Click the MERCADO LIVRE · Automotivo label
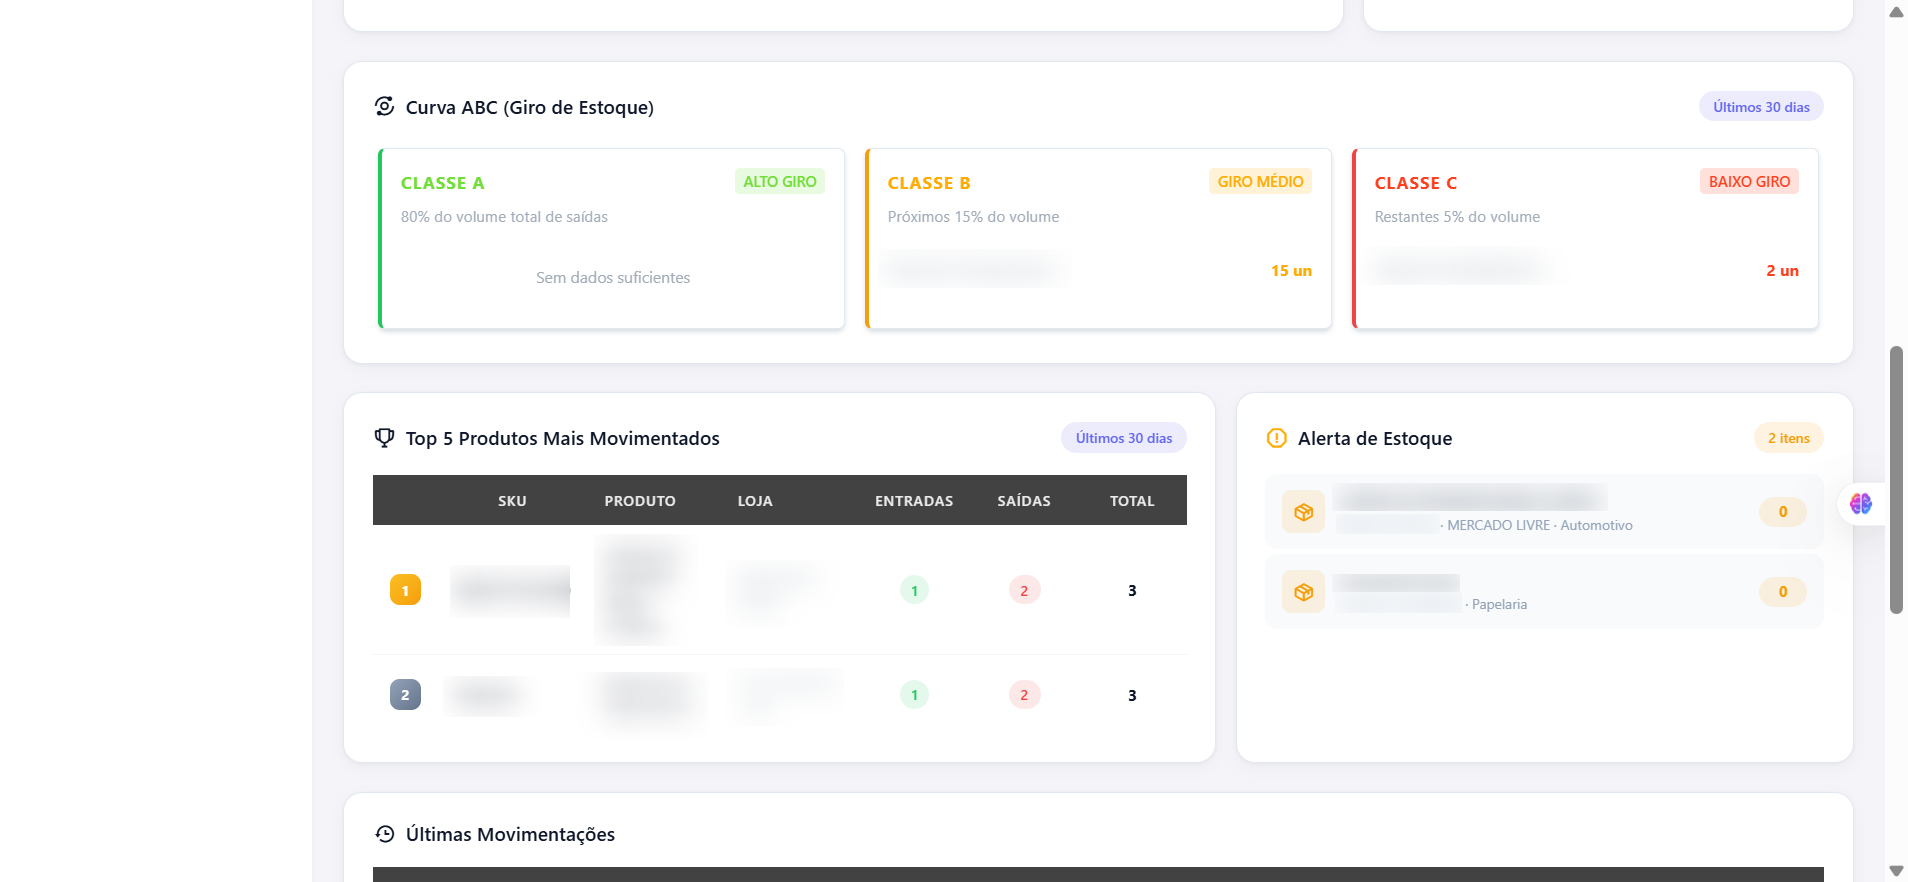This screenshot has height=882, width=1908. 1540,525
